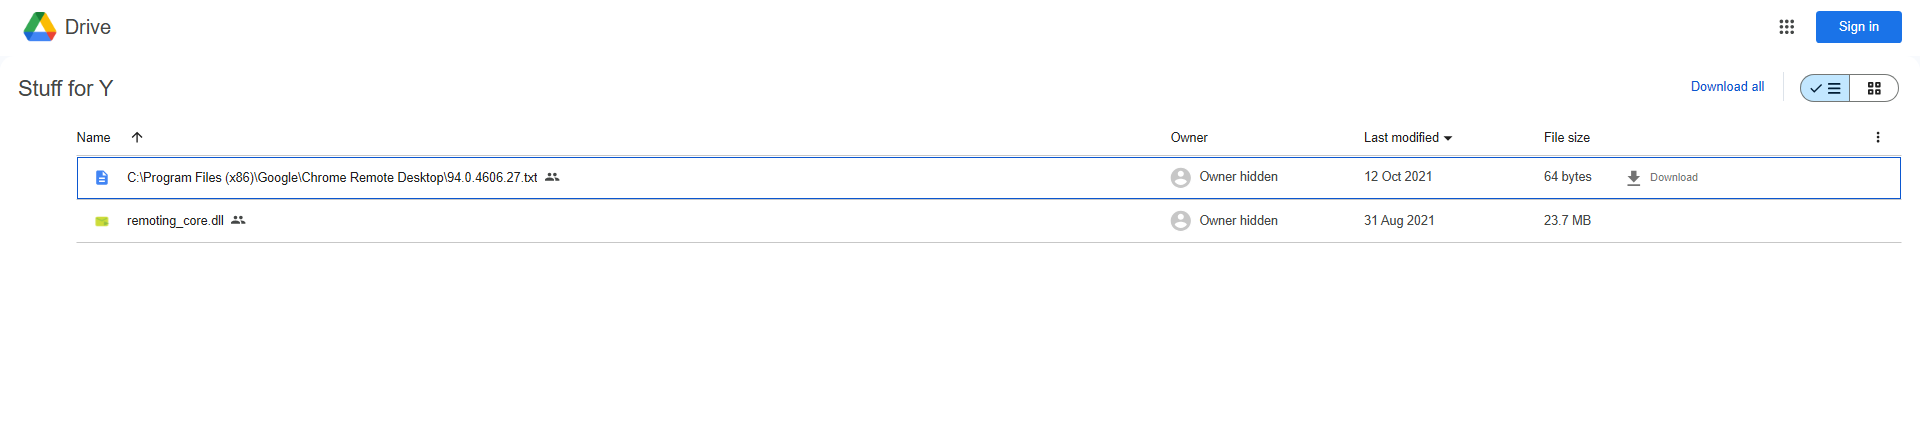Click the Sign in button
The image size is (1920, 435).
(x=1858, y=27)
